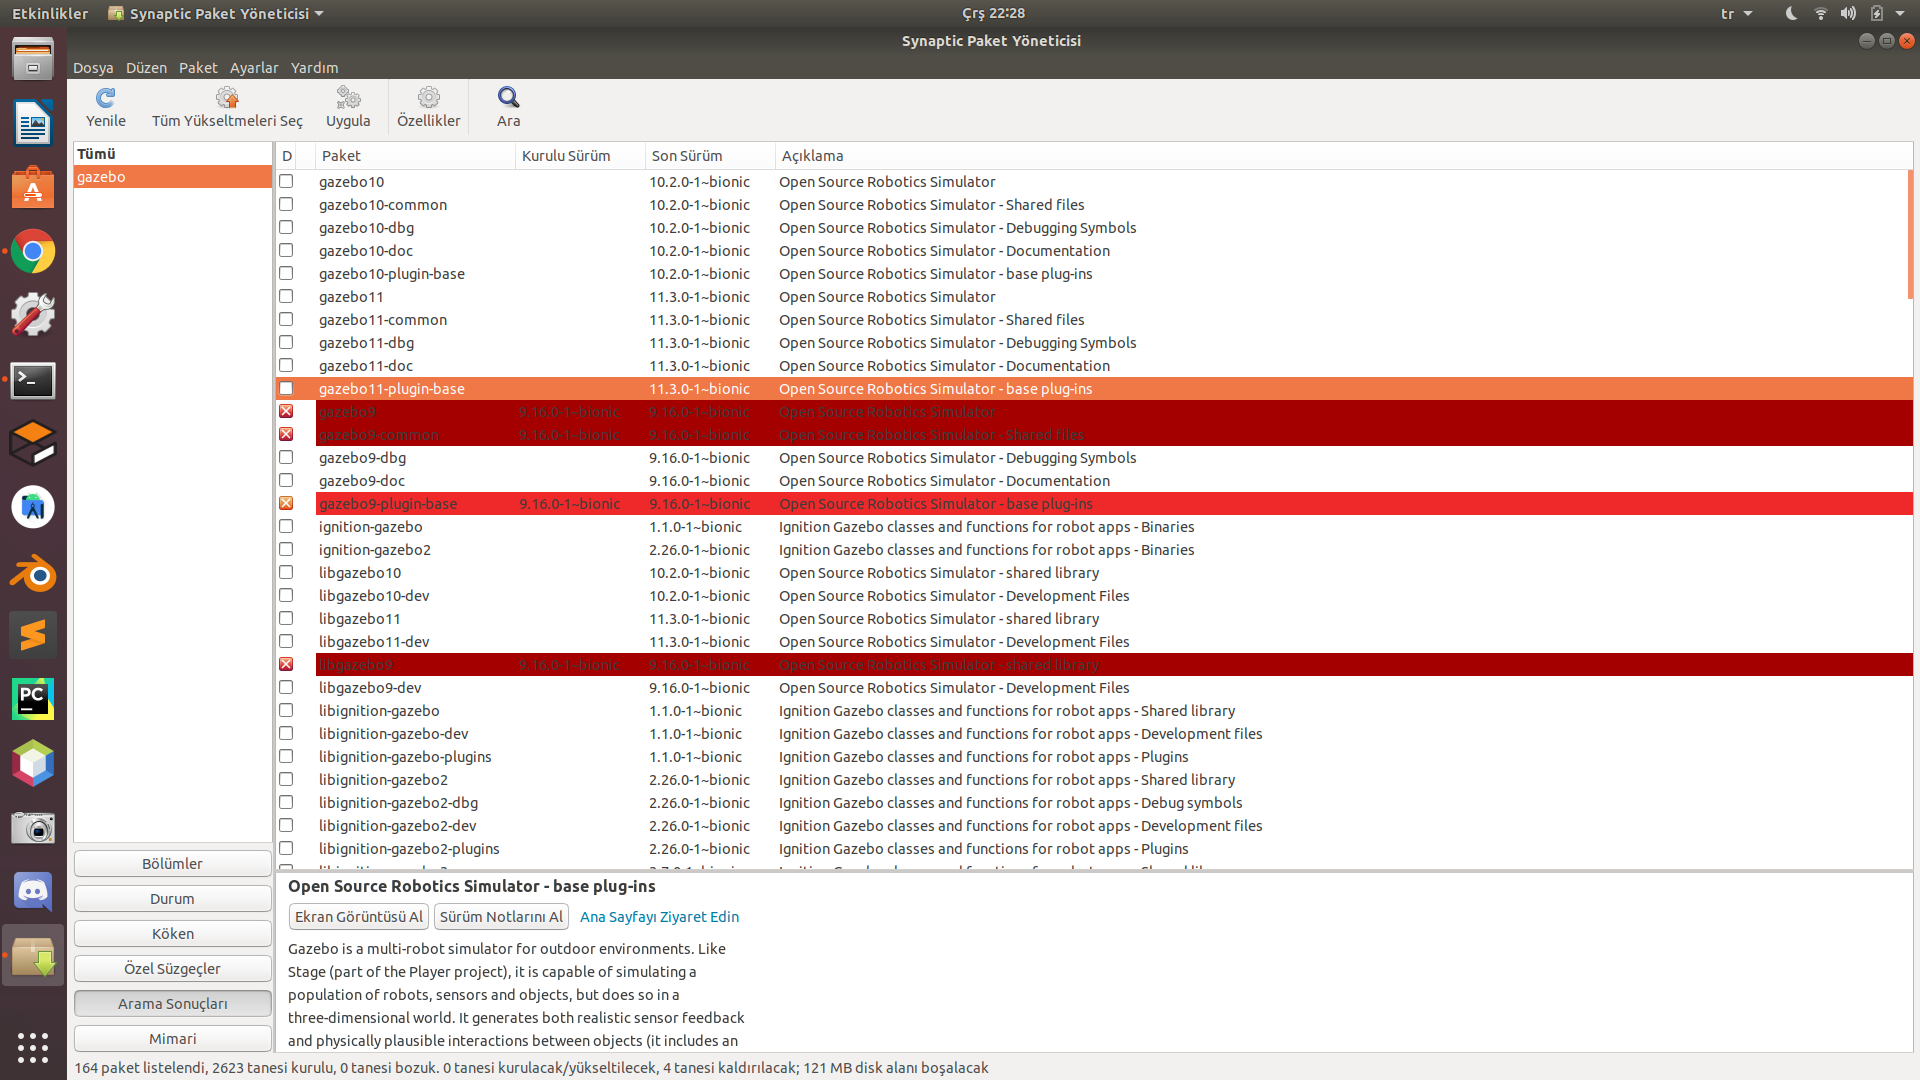Show Köken origin filter
1920x1080 pixels.
pyautogui.click(x=172, y=933)
